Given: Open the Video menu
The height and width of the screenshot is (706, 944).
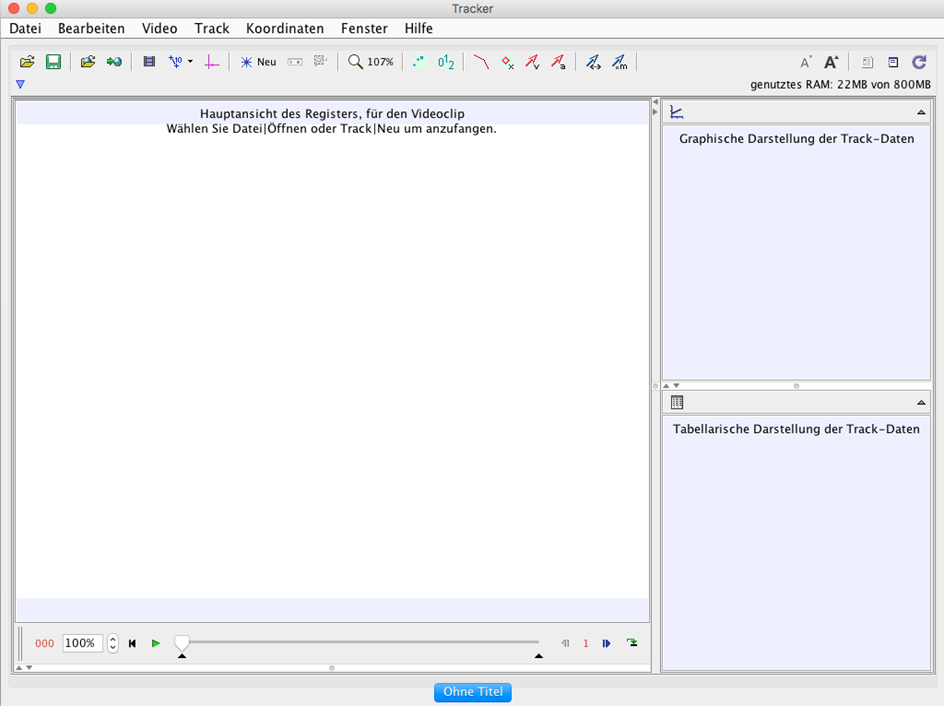Looking at the screenshot, I should coord(160,28).
